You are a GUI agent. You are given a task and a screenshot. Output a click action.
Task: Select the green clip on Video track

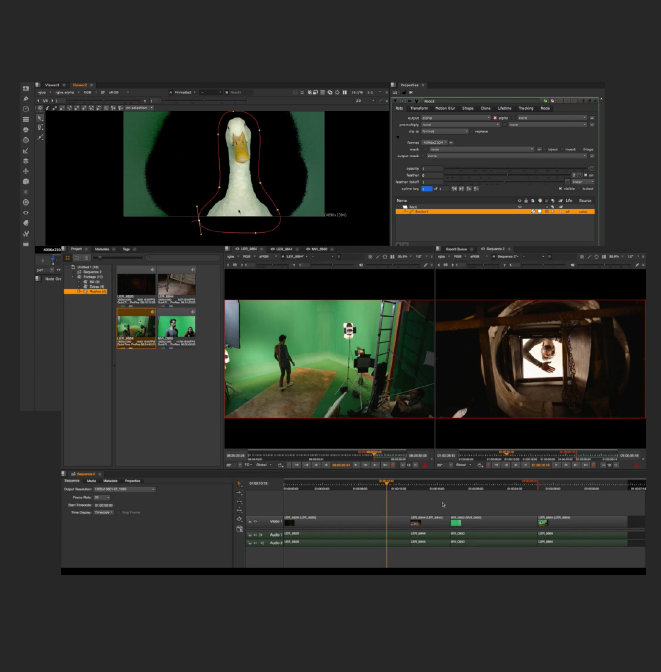(x=456, y=522)
